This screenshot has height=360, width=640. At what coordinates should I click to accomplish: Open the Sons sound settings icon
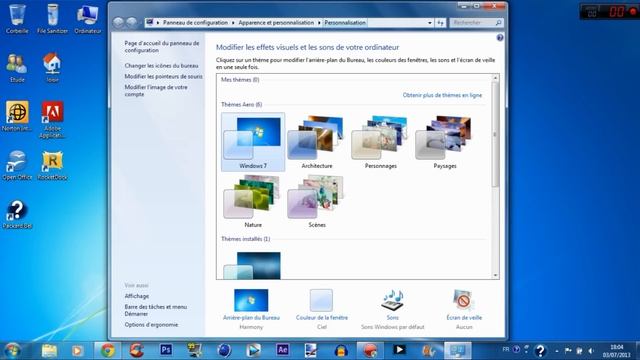pyautogui.click(x=392, y=300)
